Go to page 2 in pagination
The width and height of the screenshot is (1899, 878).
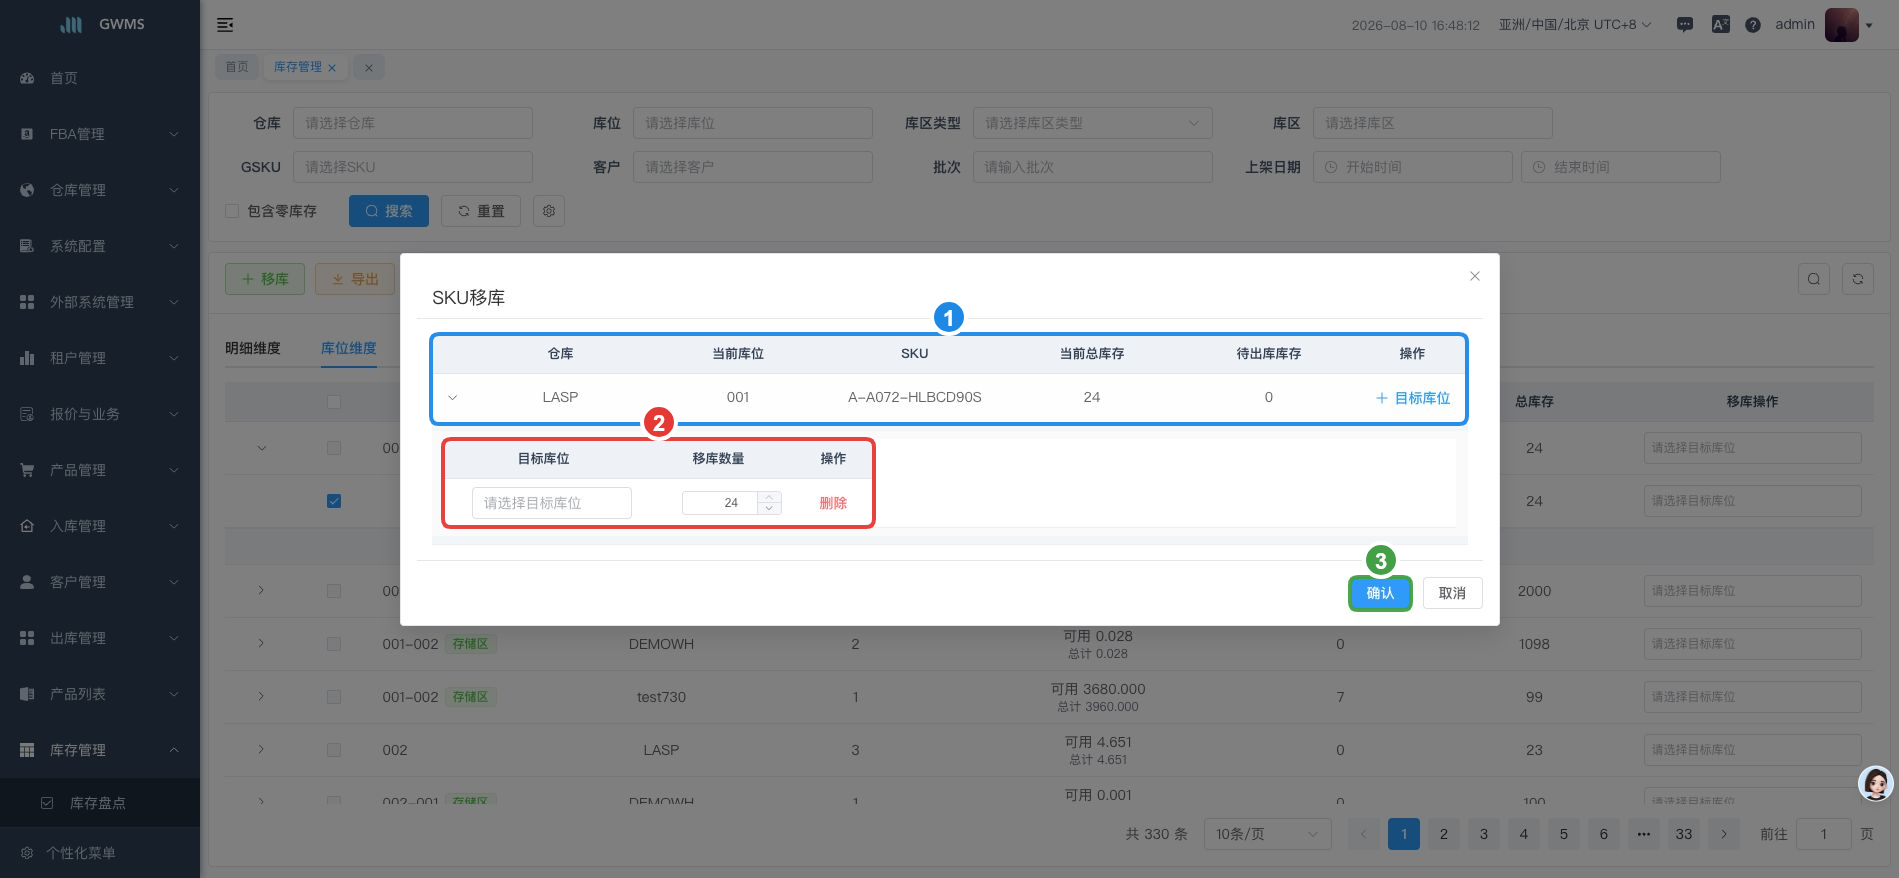(x=1444, y=834)
